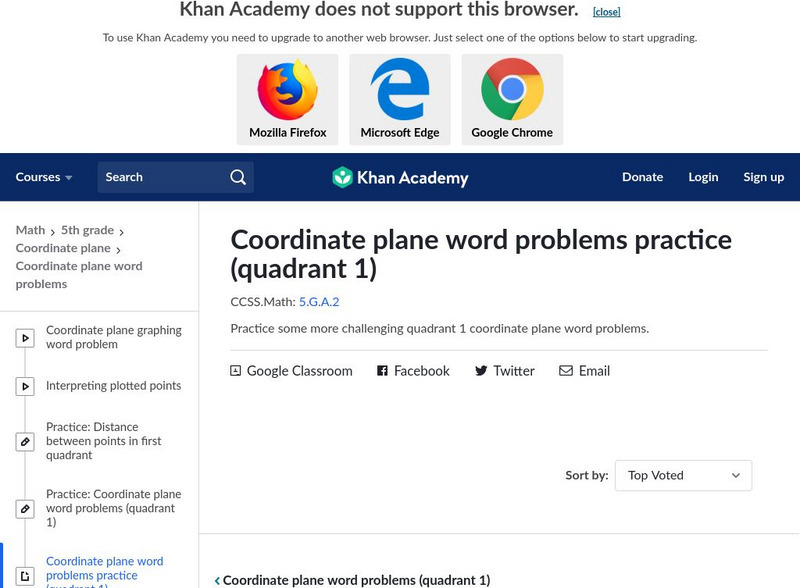Click the Google Chrome browser icon
Image resolution: width=800 pixels, height=588 pixels.
[512, 90]
